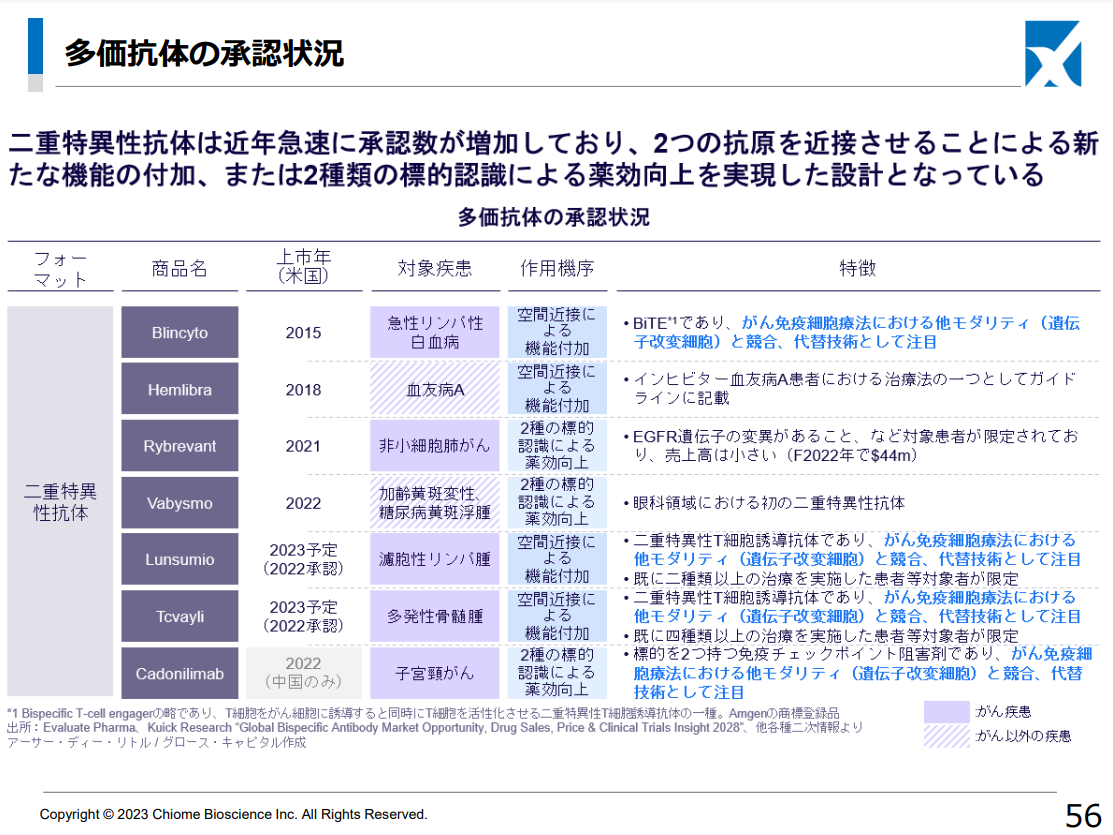Viewport: 1113px width, 835px height.
Task: Click the slide title 多価抗体の承認状況
Action: 204,53
